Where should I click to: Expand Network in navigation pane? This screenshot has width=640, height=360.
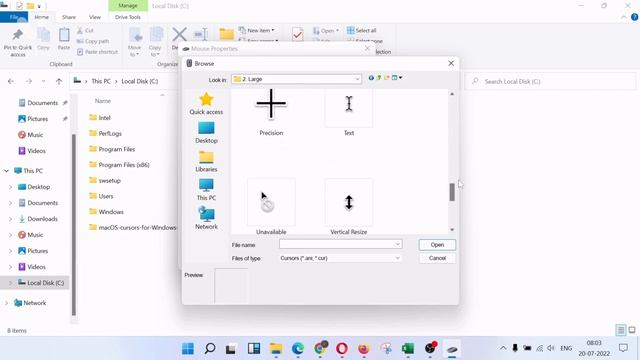(7, 303)
